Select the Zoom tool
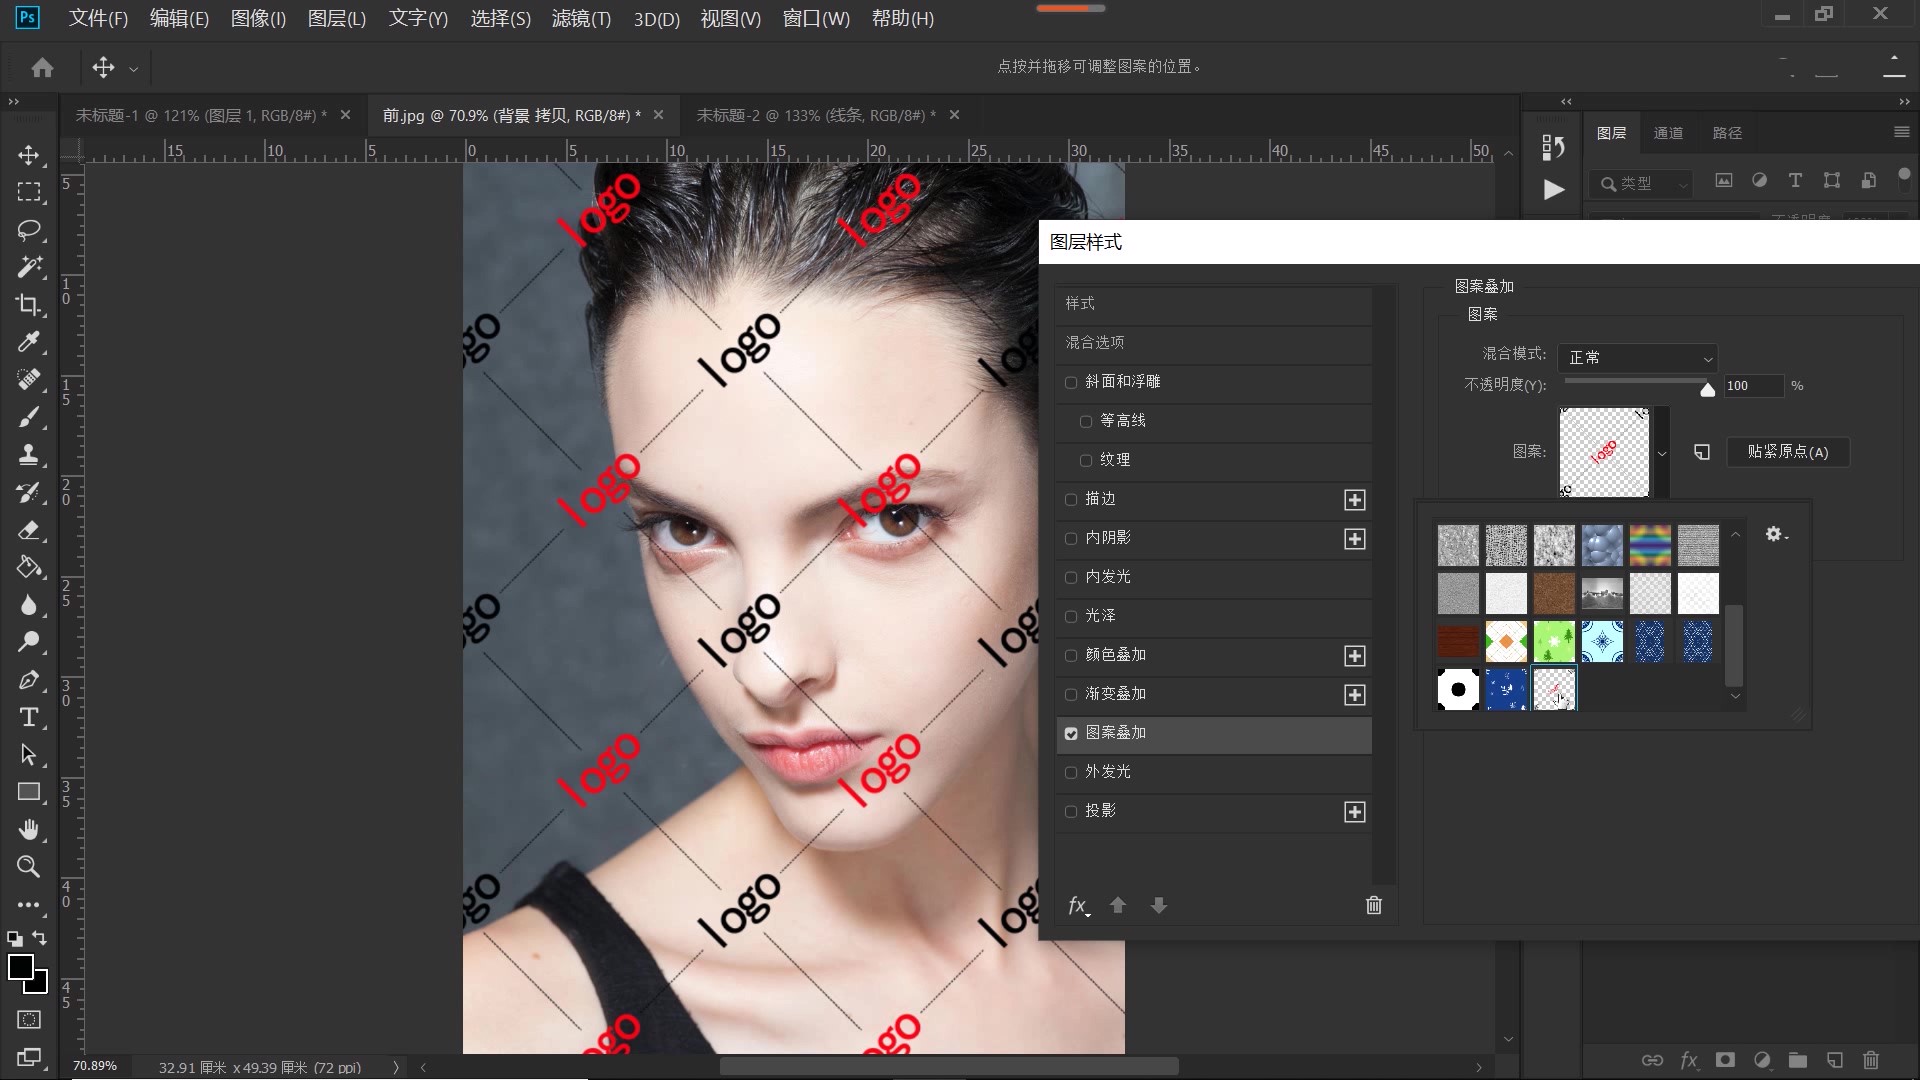The image size is (1920, 1080). [x=29, y=866]
